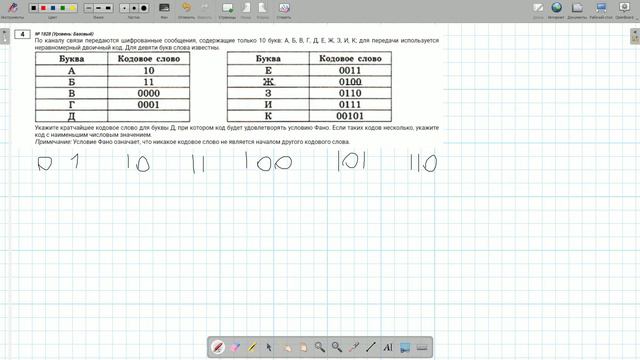Select the Laser pointer tool
This screenshot has width=640, height=360.
point(354,347)
